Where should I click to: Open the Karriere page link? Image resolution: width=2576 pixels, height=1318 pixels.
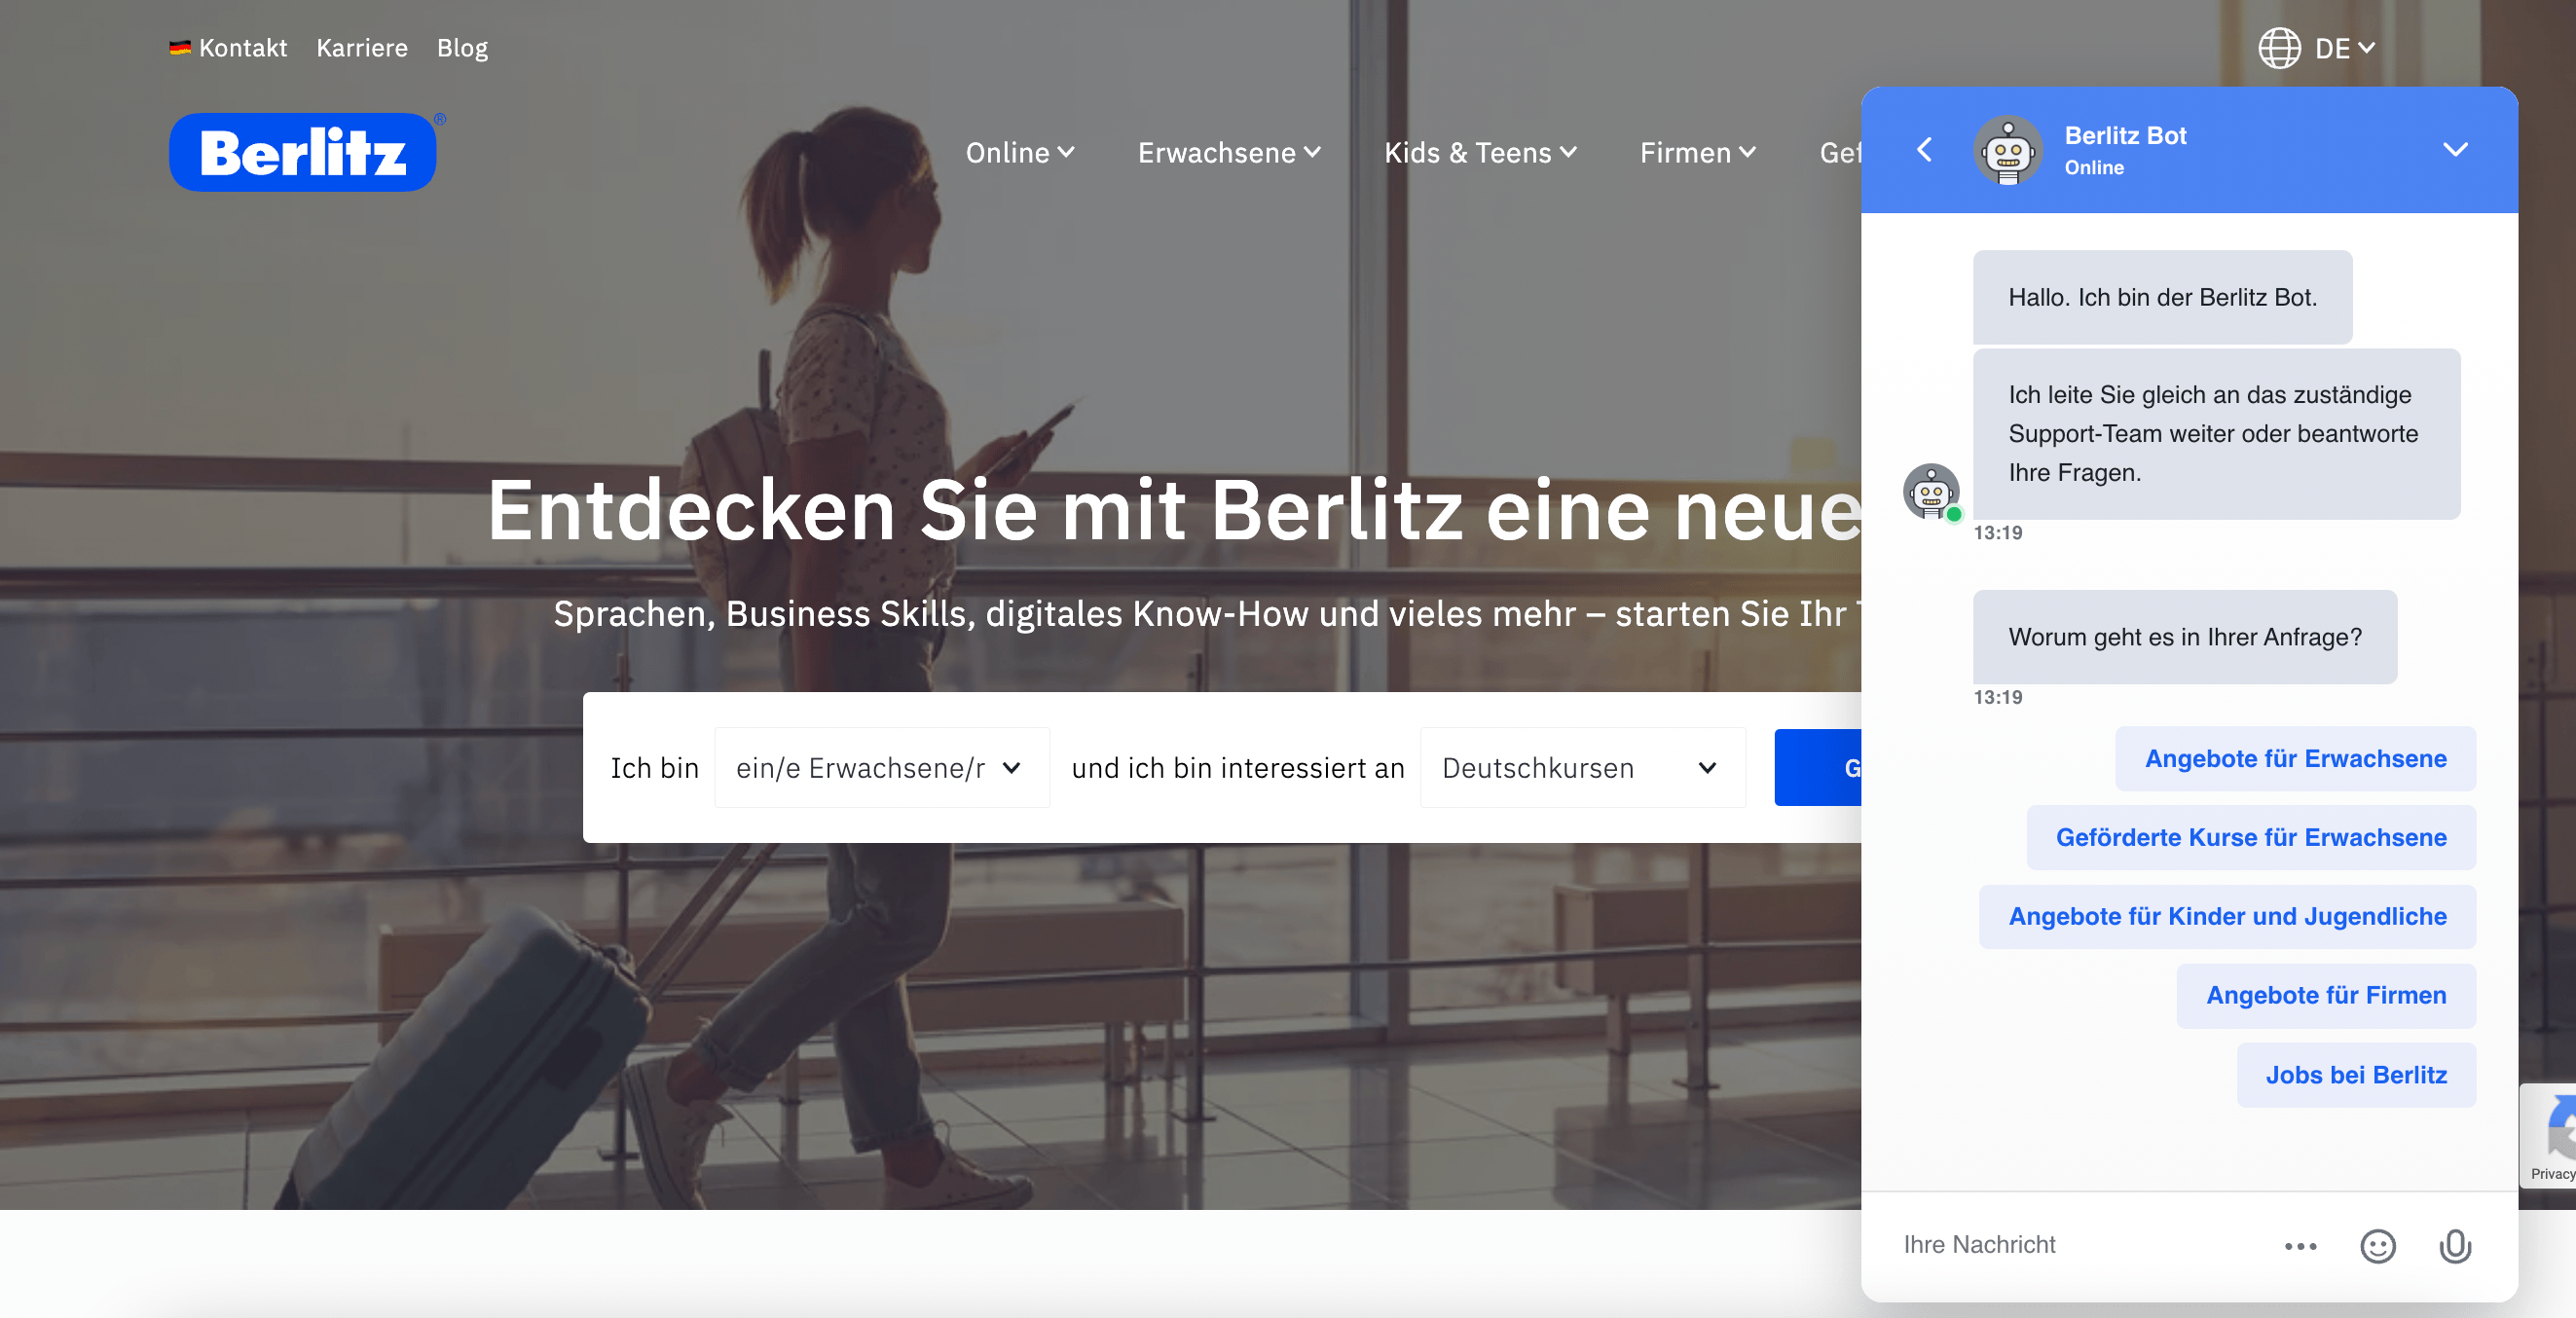click(361, 47)
